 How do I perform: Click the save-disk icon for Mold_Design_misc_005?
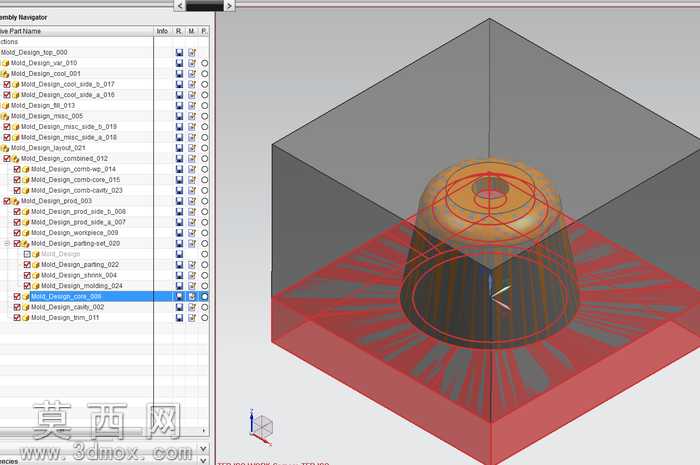[x=179, y=116]
